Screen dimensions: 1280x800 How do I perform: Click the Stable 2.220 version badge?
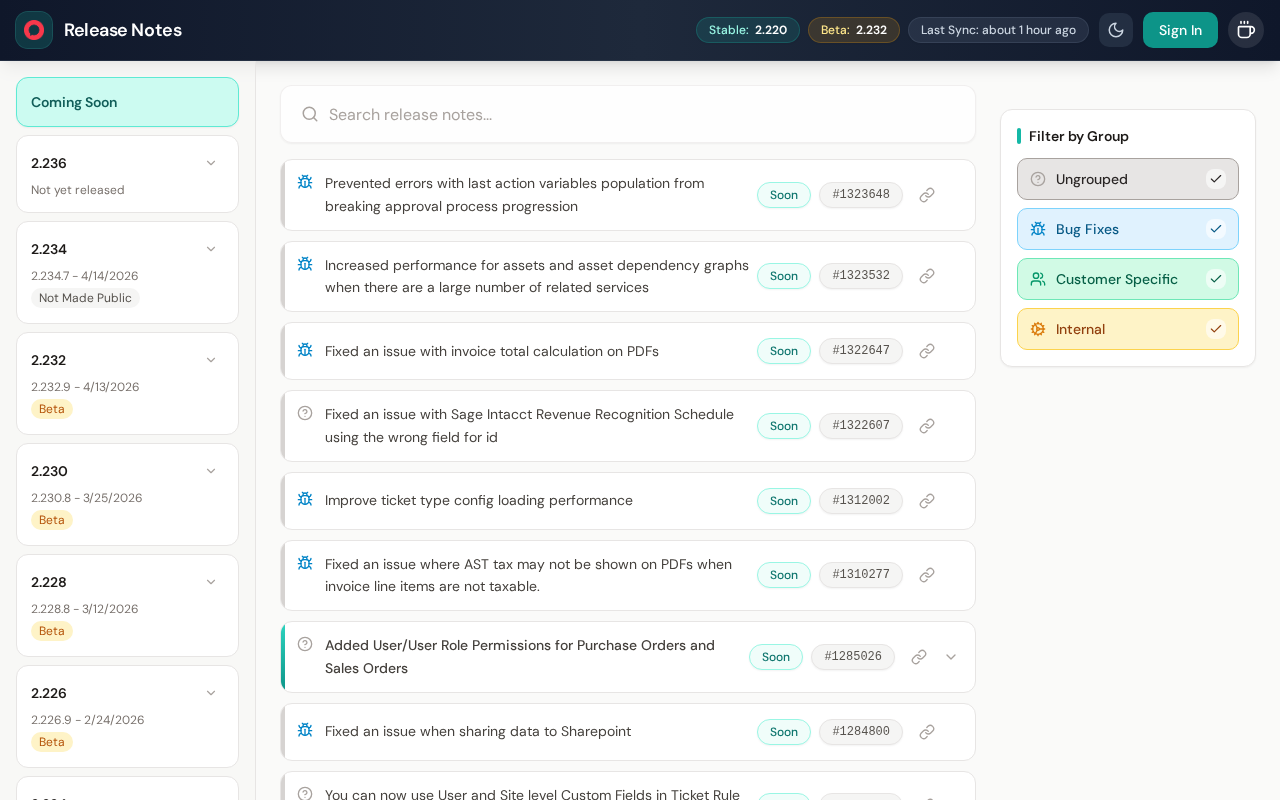click(747, 30)
